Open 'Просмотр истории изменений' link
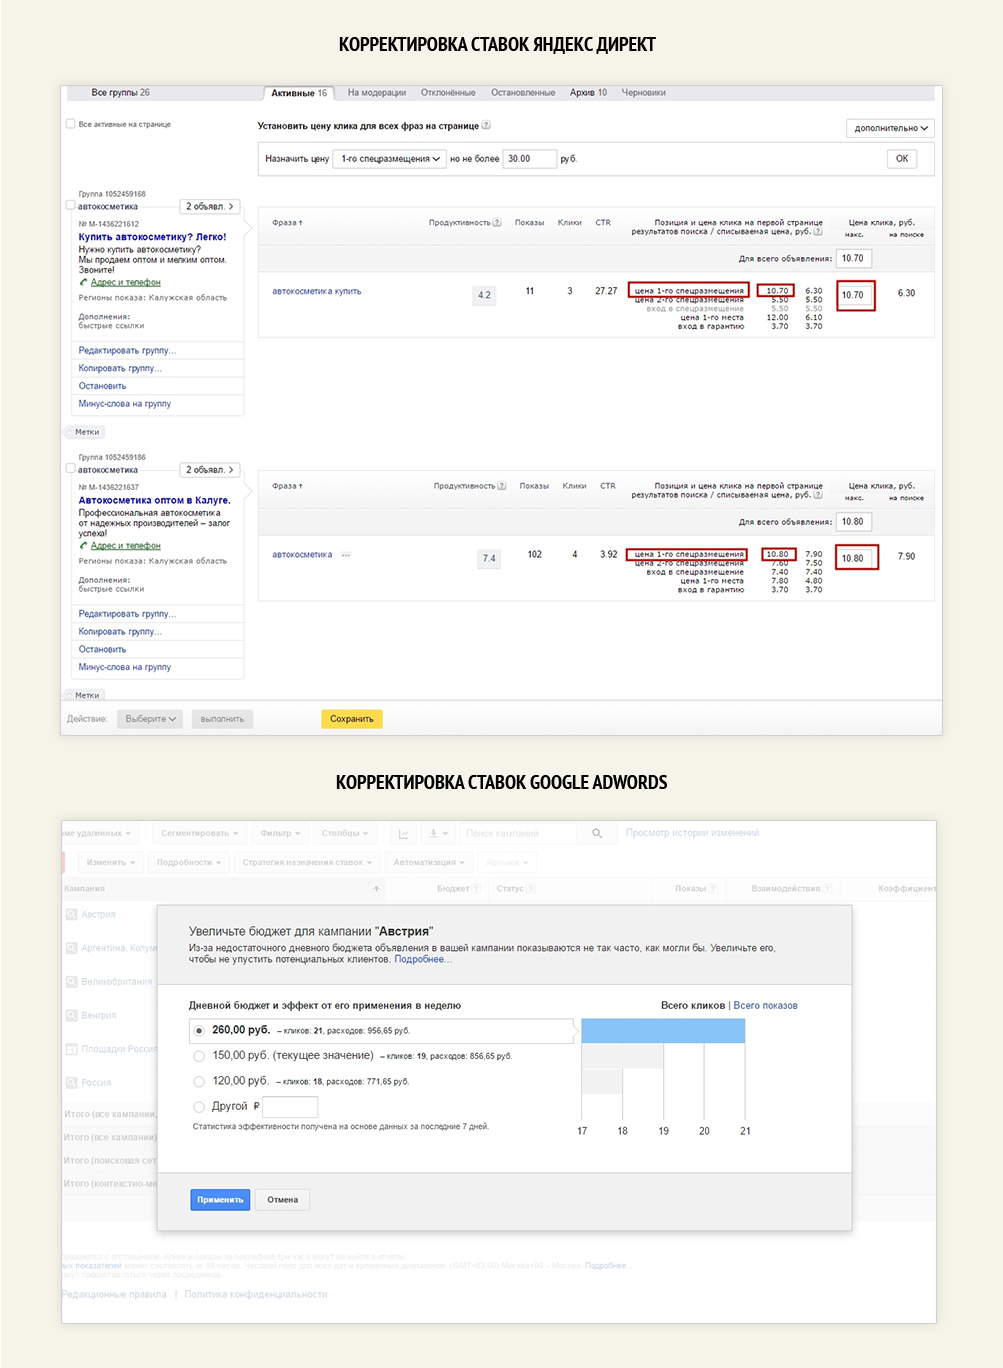This screenshot has height=1368, width=1003. point(692,833)
